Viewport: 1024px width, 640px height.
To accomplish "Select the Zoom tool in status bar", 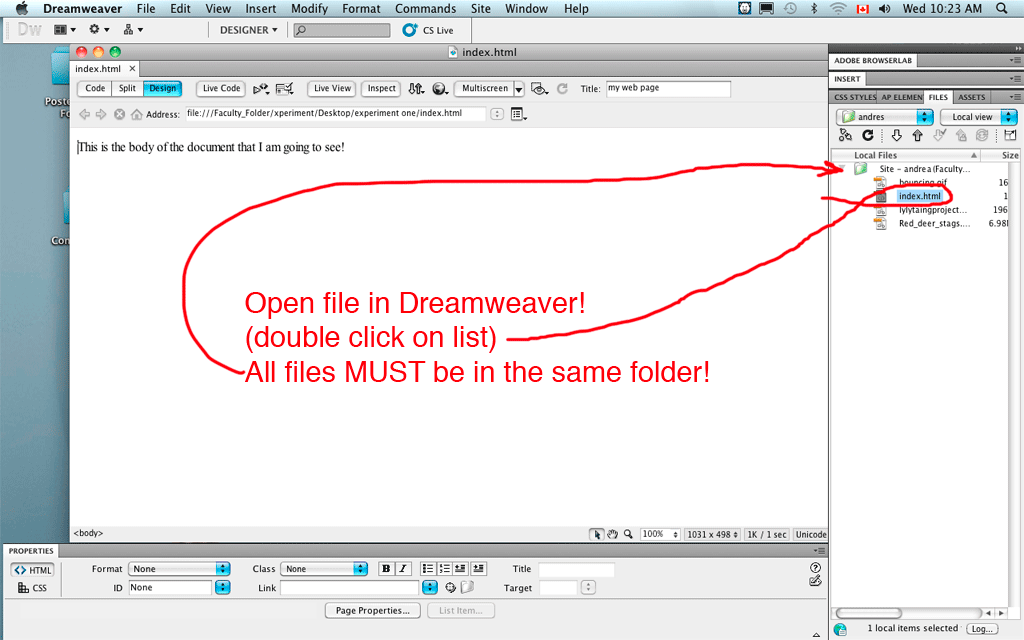I will click(628, 534).
